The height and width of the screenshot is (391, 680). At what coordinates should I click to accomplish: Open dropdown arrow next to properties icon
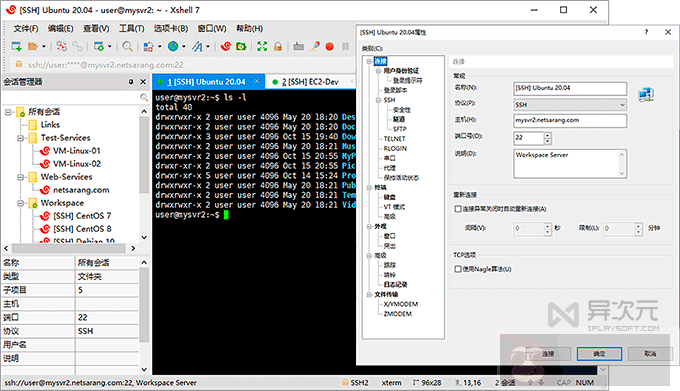[109, 46]
